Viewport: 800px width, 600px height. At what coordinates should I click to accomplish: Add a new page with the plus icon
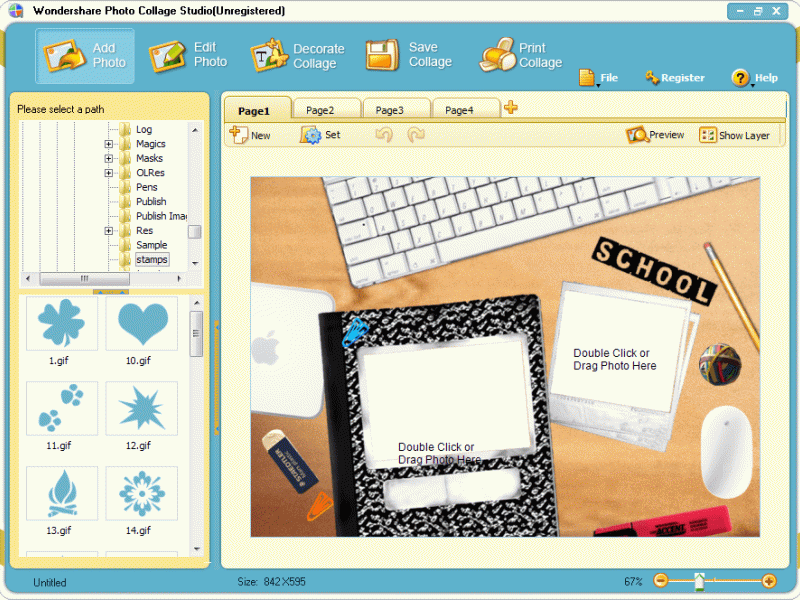click(510, 107)
